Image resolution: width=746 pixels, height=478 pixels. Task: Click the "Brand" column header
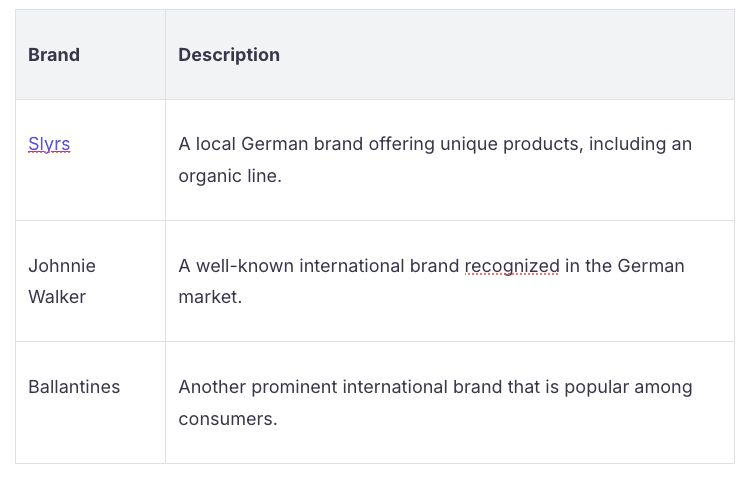pos(54,55)
